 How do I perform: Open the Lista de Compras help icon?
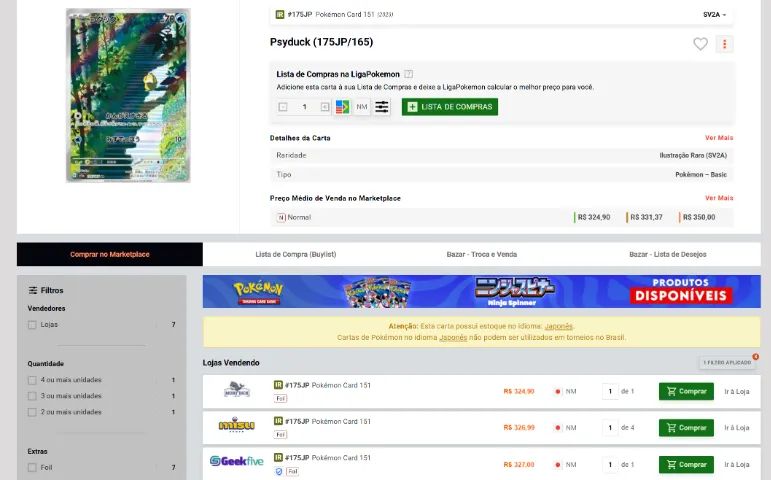click(408, 74)
